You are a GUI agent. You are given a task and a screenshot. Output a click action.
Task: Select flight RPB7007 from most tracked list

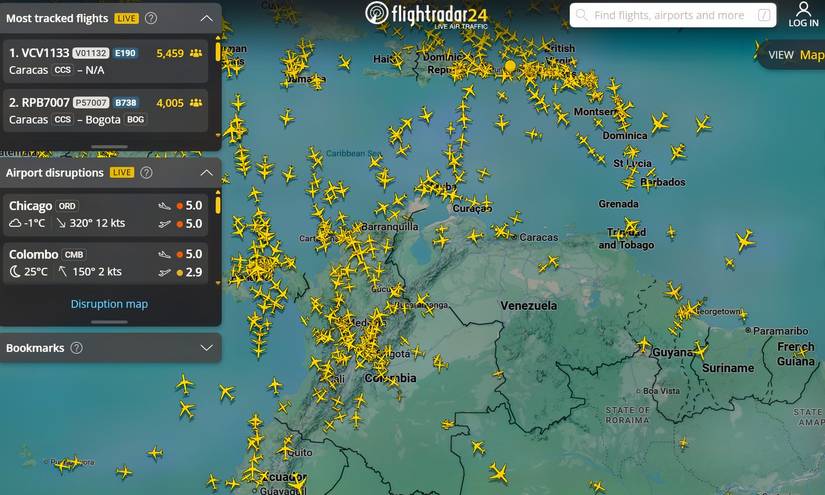click(x=105, y=111)
